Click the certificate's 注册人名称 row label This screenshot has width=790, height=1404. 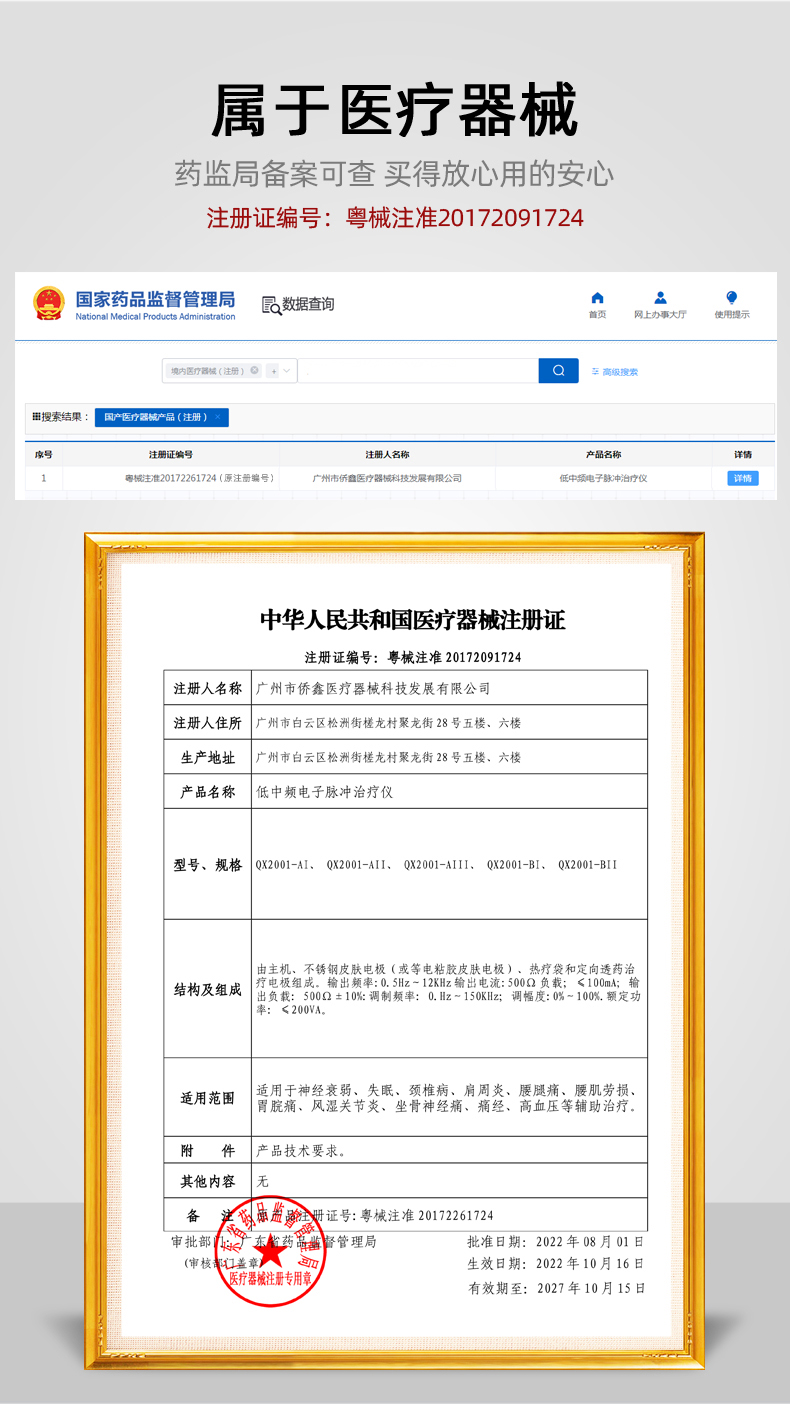[207, 689]
